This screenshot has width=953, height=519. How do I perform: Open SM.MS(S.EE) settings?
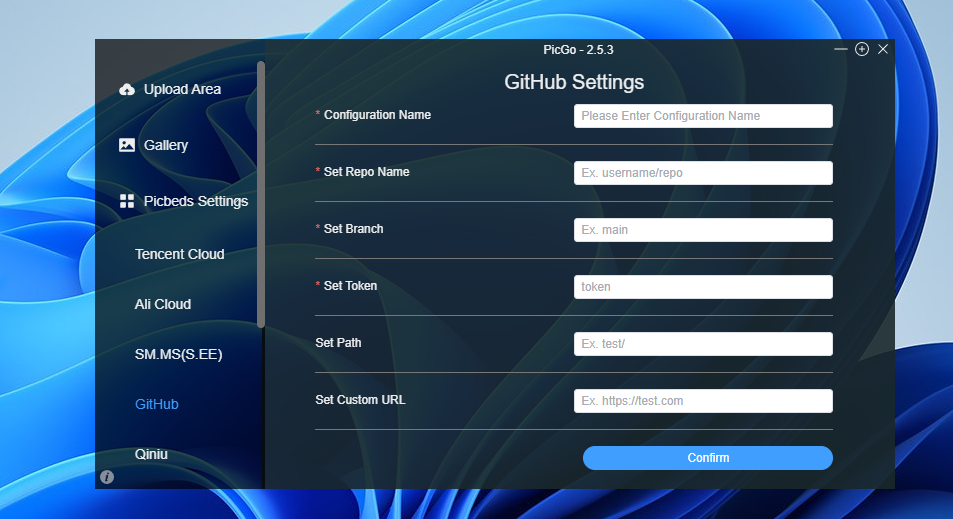coord(178,354)
